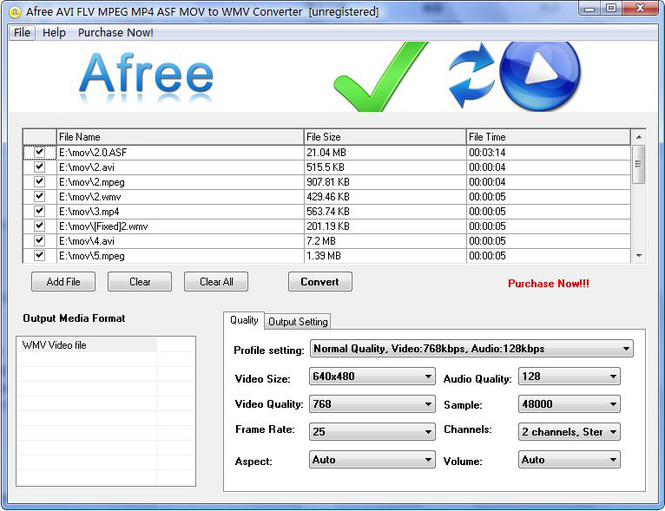
Task: Sort by File Time column header
Action: click(x=548, y=137)
